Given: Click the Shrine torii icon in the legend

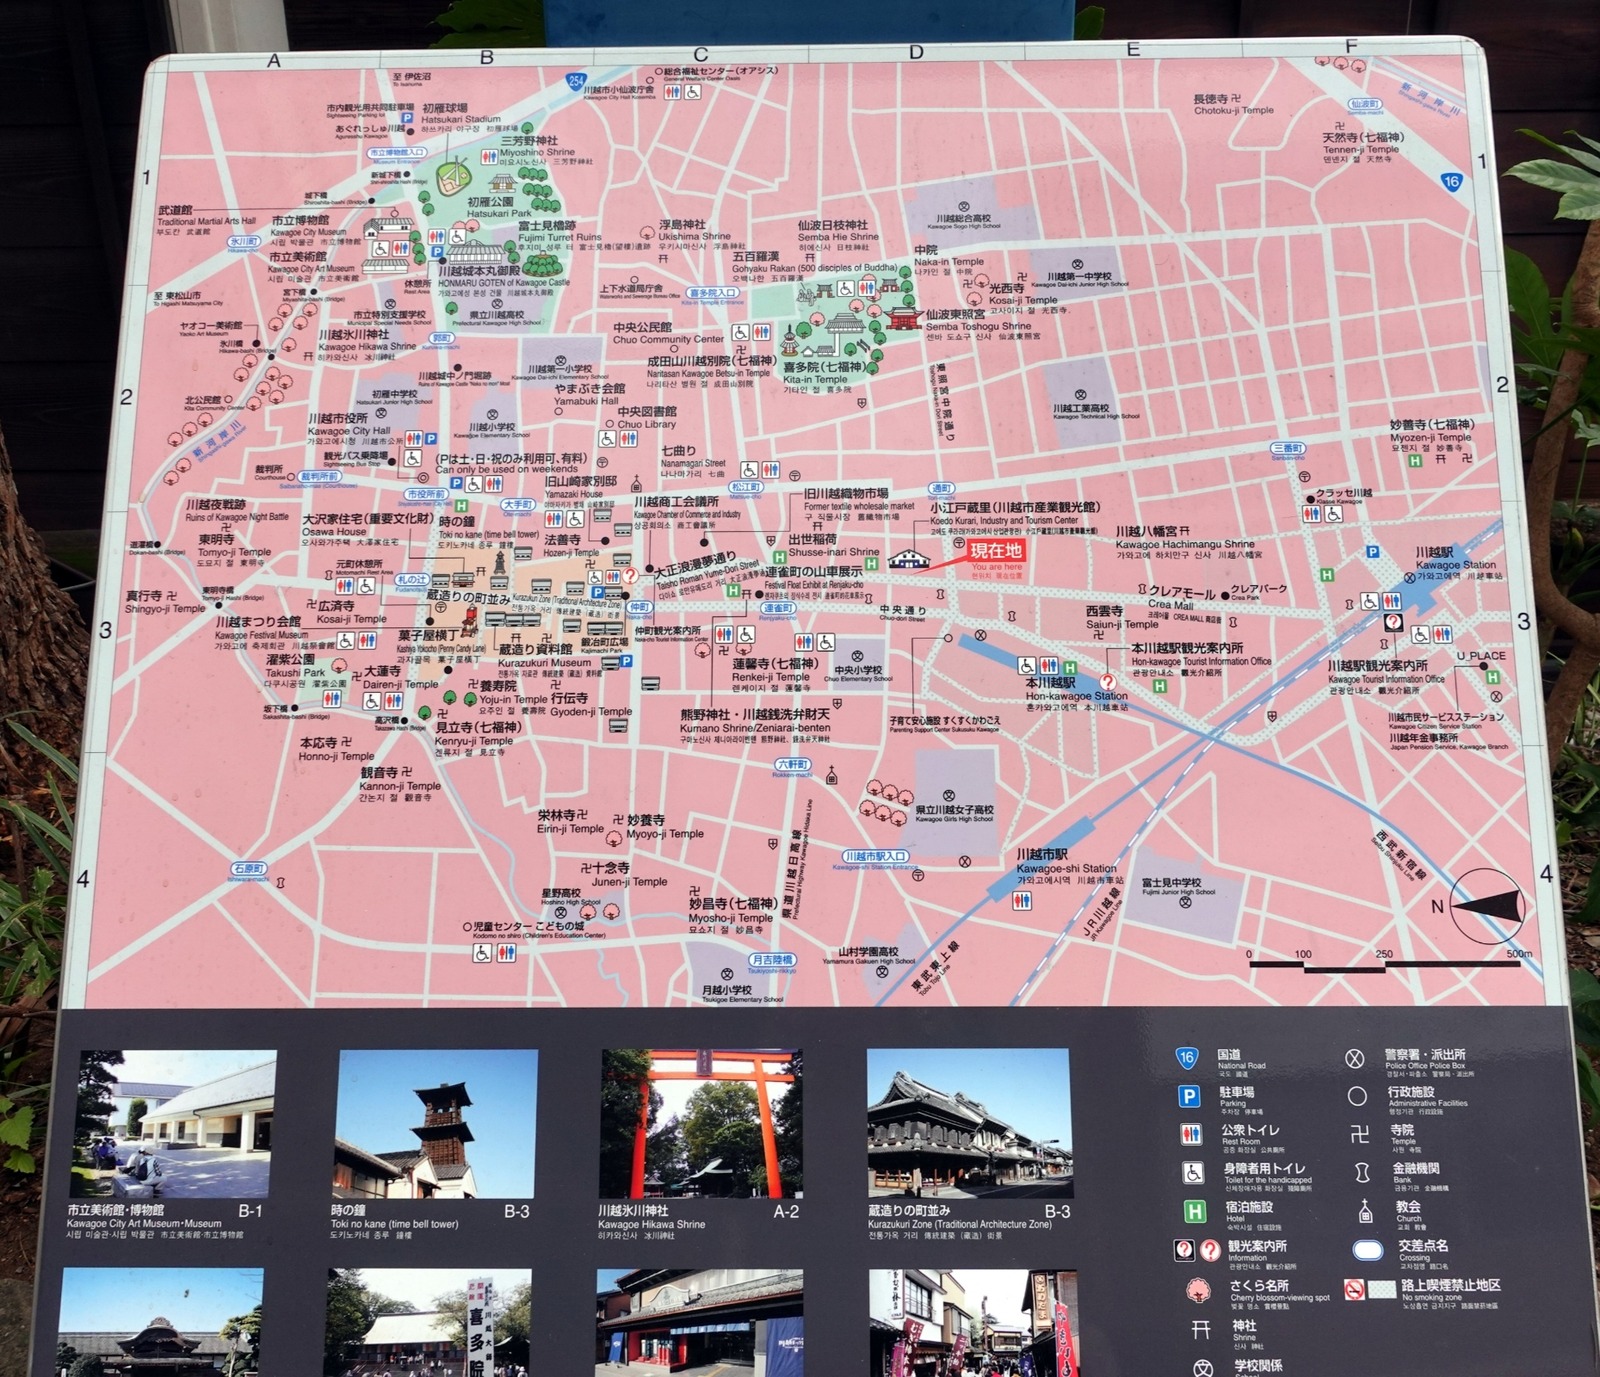Looking at the screenshot, I should [1201, 1329].
